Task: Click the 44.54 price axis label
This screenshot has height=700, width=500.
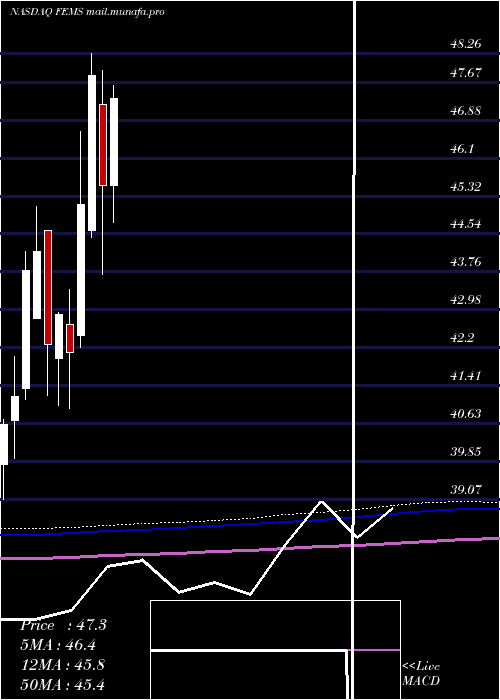Action: [x=466, y=223]
